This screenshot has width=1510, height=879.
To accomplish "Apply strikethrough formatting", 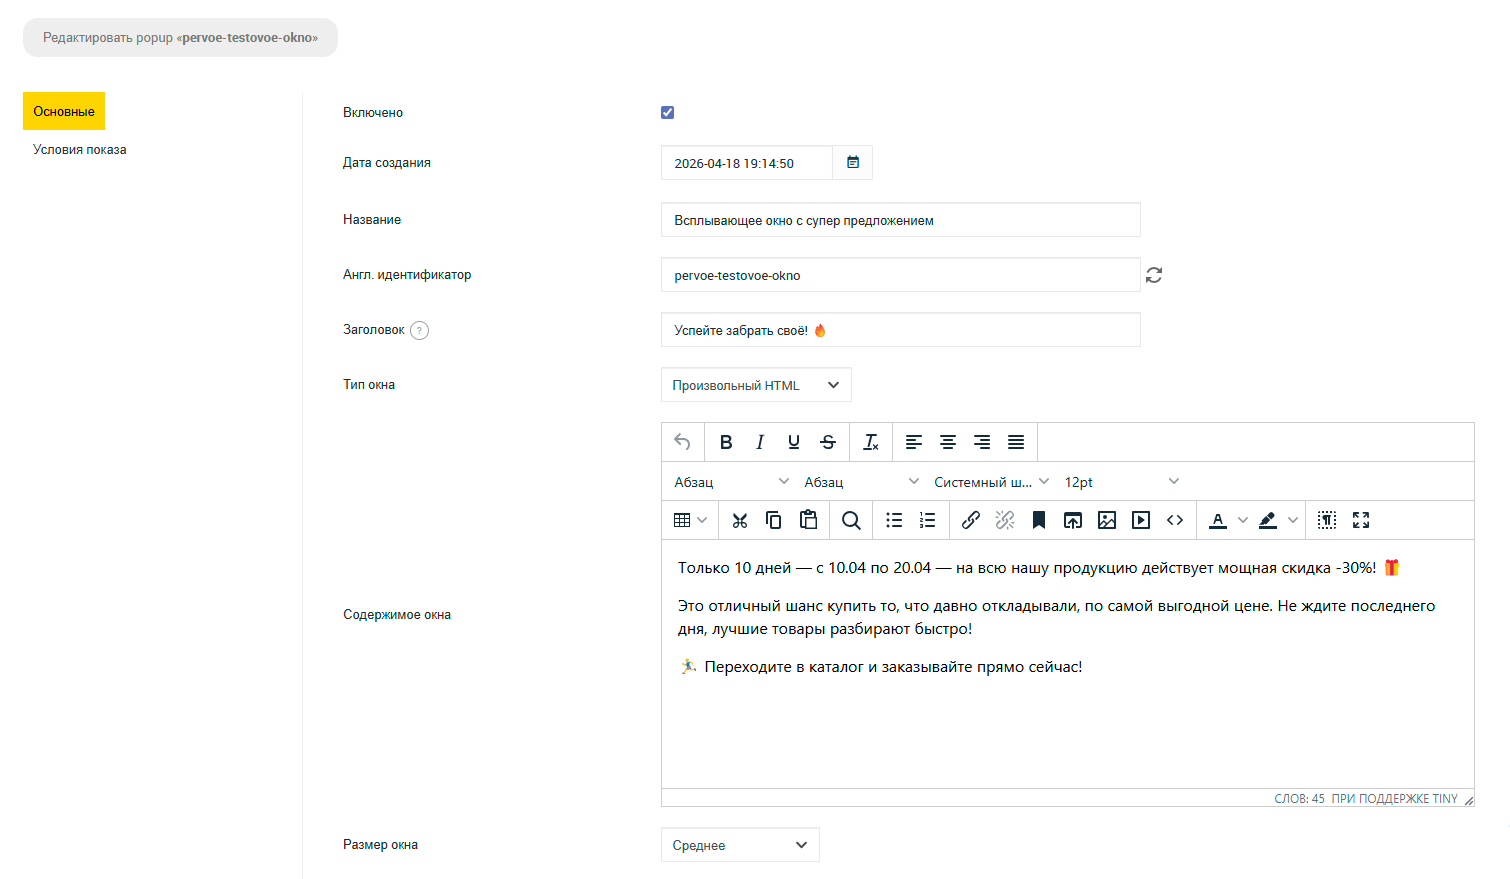I will click(x=828, y=442).
